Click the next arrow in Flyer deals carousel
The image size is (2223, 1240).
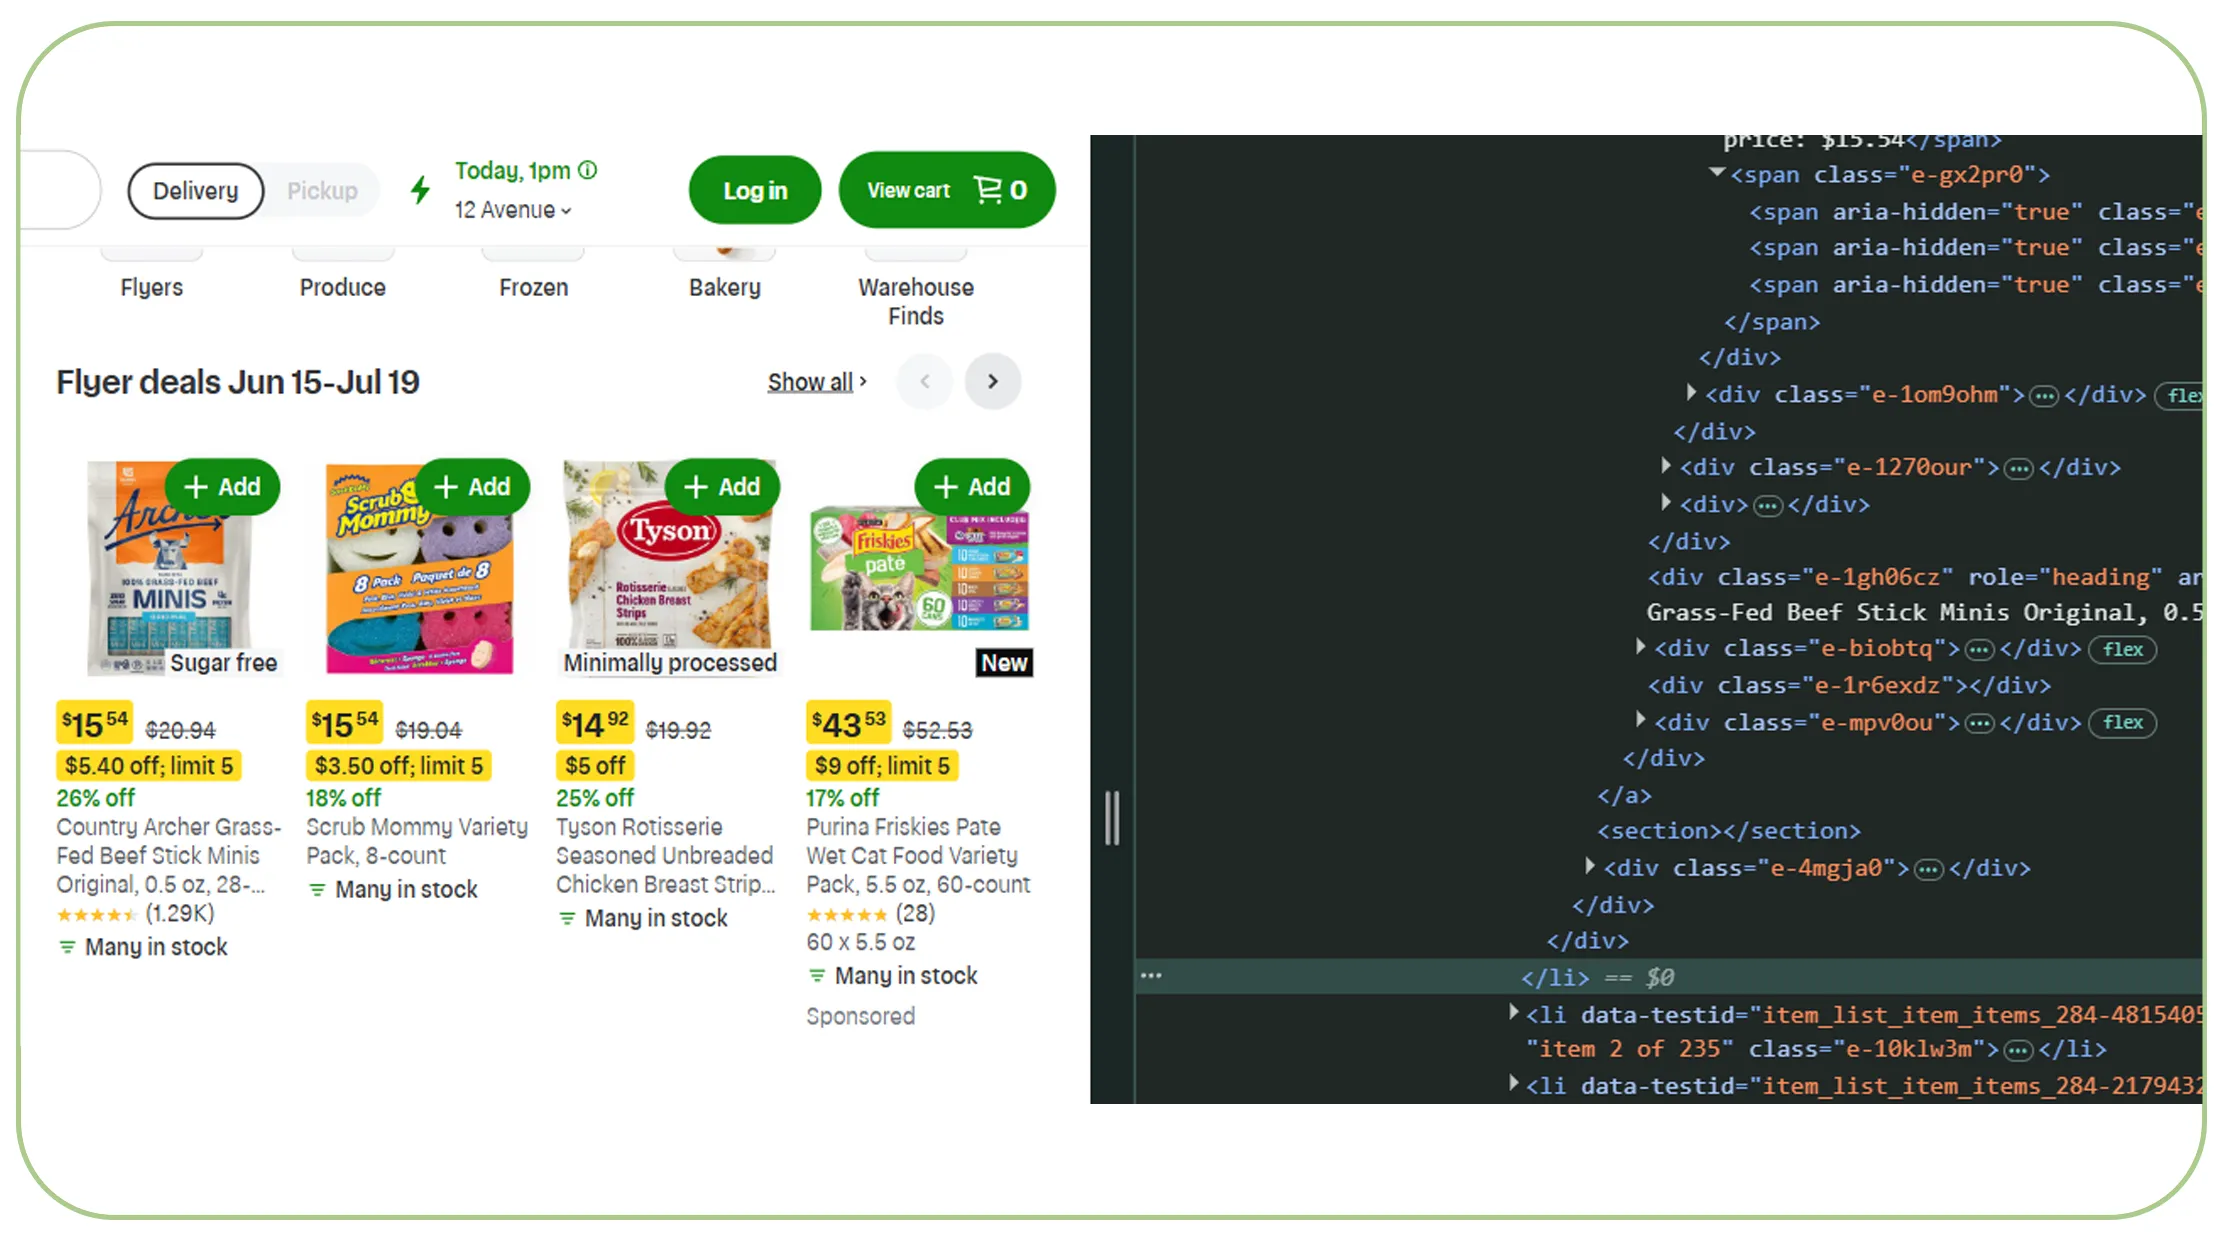click(993, 381)
